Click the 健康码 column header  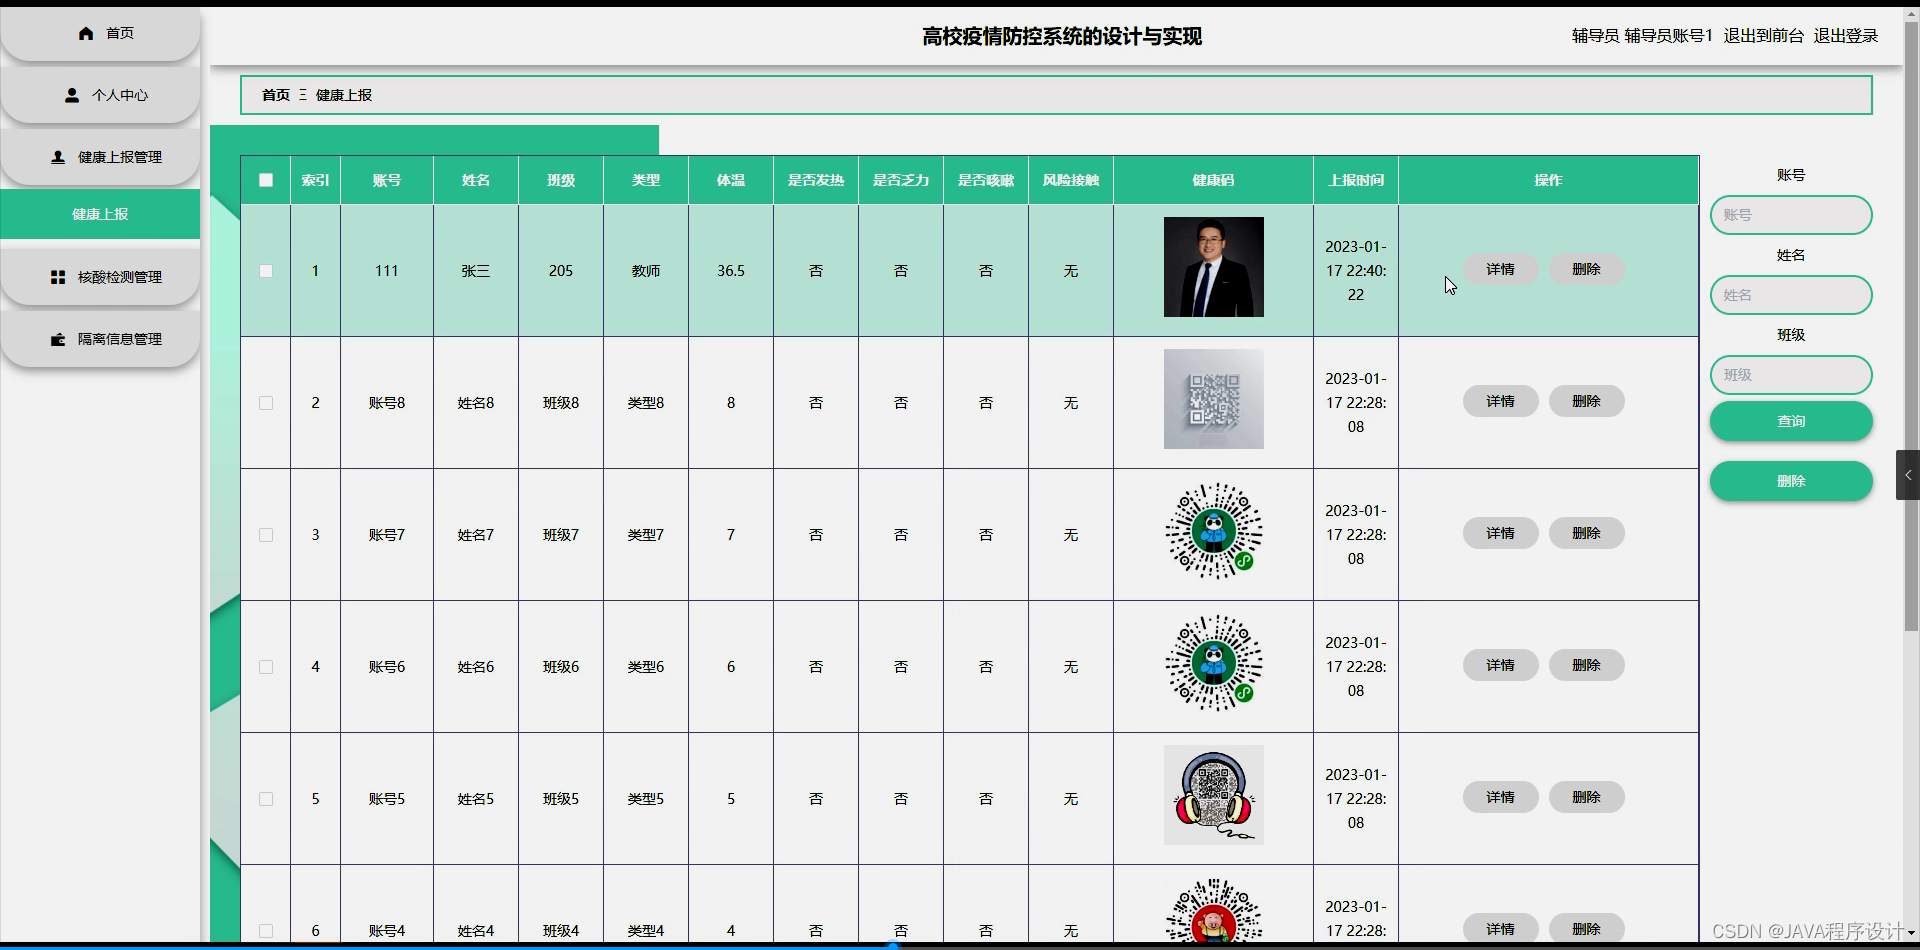point(1213,180)
